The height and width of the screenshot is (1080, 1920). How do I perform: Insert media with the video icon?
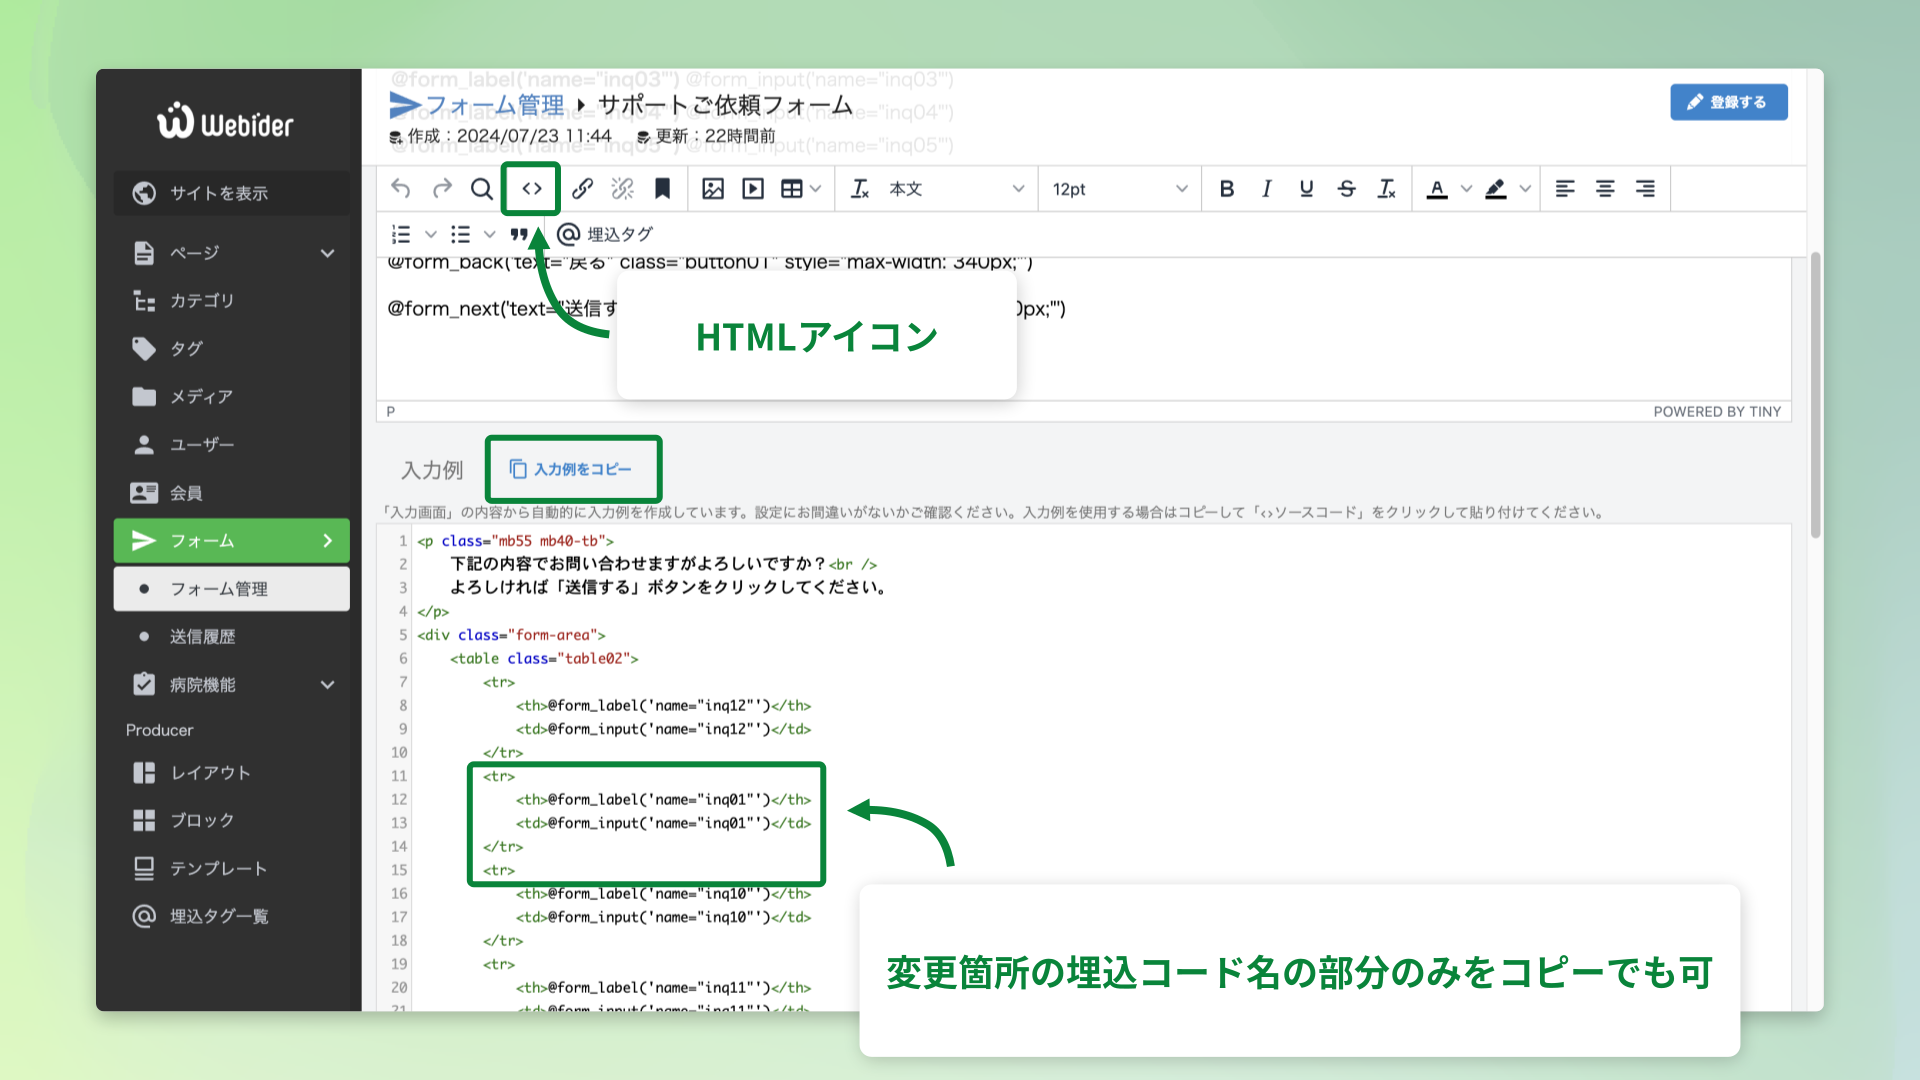point(753,189)
